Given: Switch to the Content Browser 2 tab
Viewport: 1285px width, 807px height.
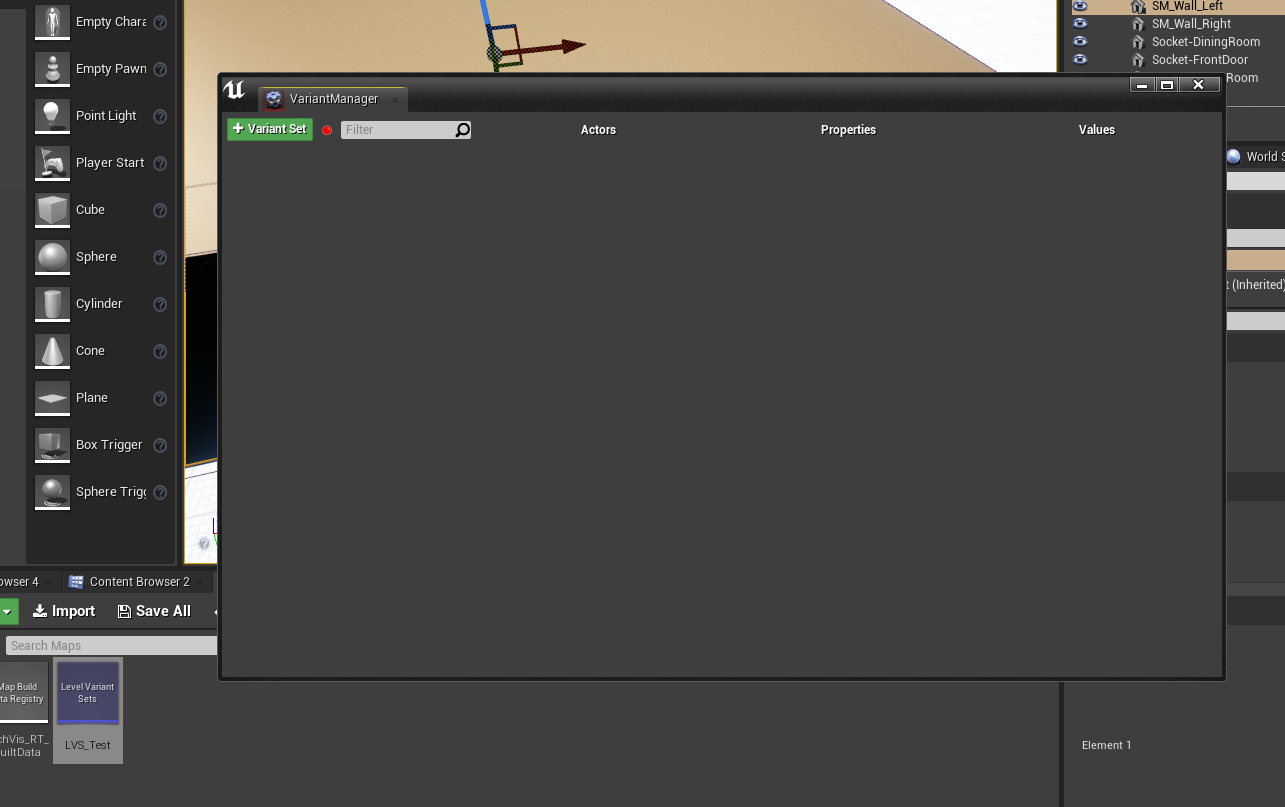Looking at the screenshot, I should click(139, 582).
